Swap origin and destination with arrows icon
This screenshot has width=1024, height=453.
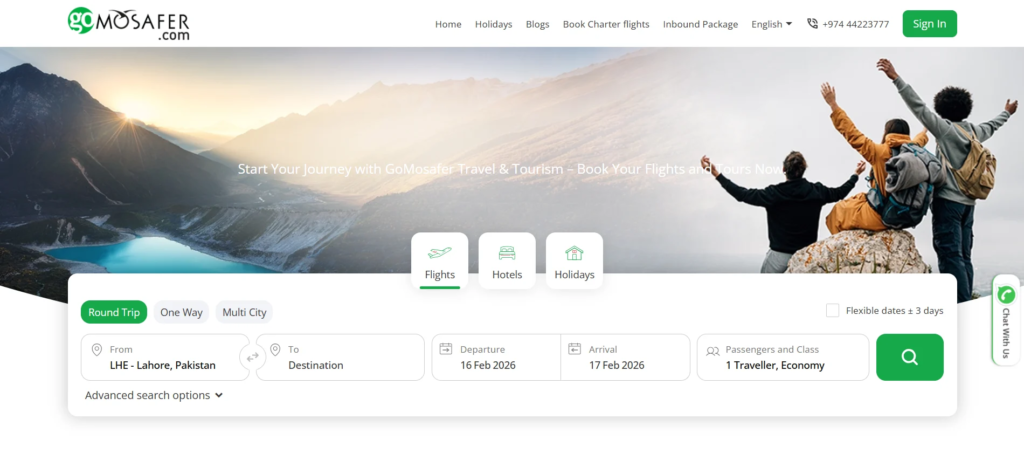(x=252, y=357)
